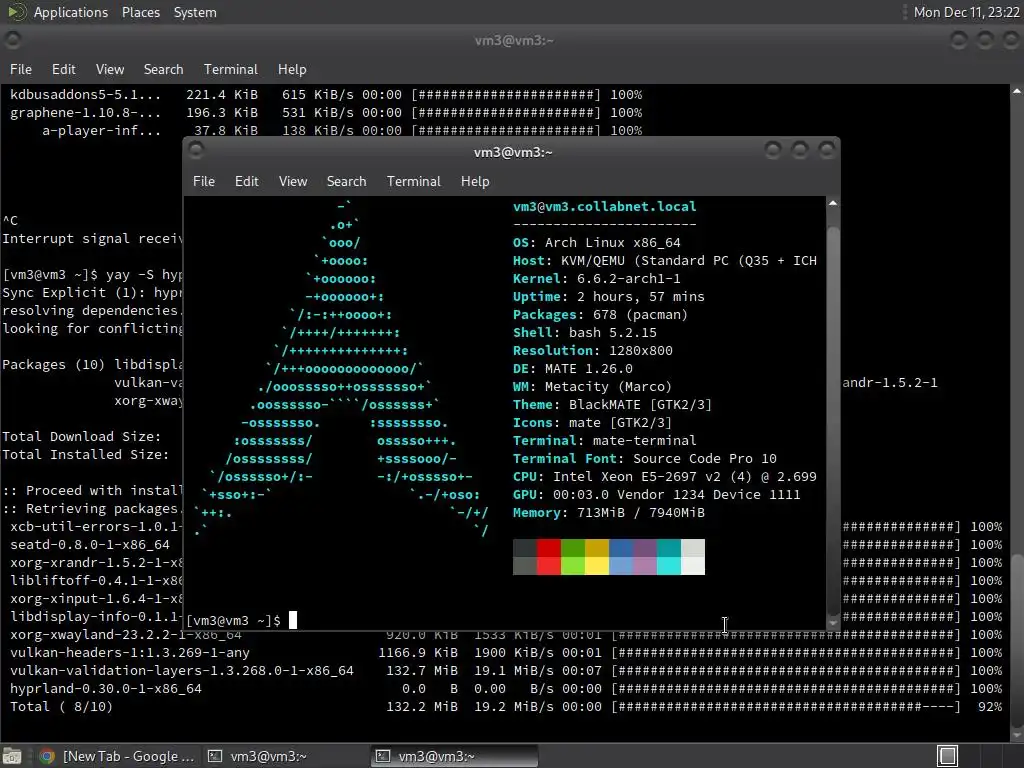Click the Memory: 713MiB / 7940MiB line

609,513
